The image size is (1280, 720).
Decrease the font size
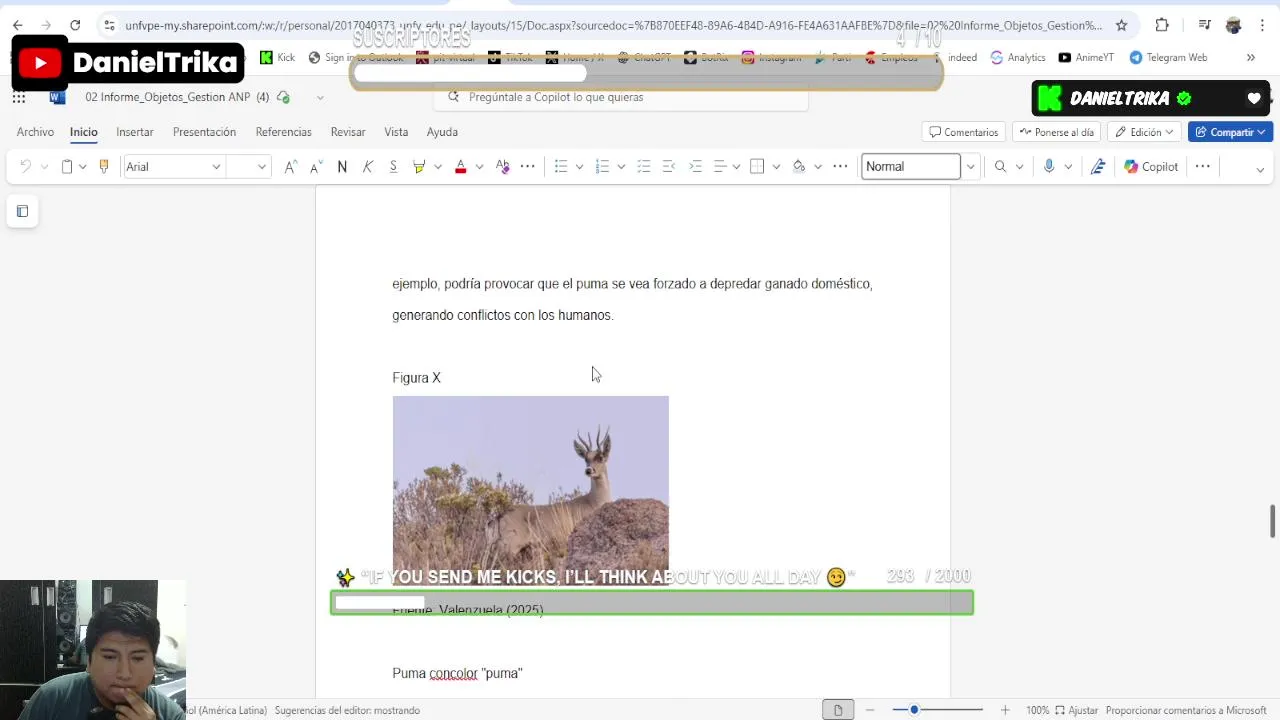coord(316,167)
